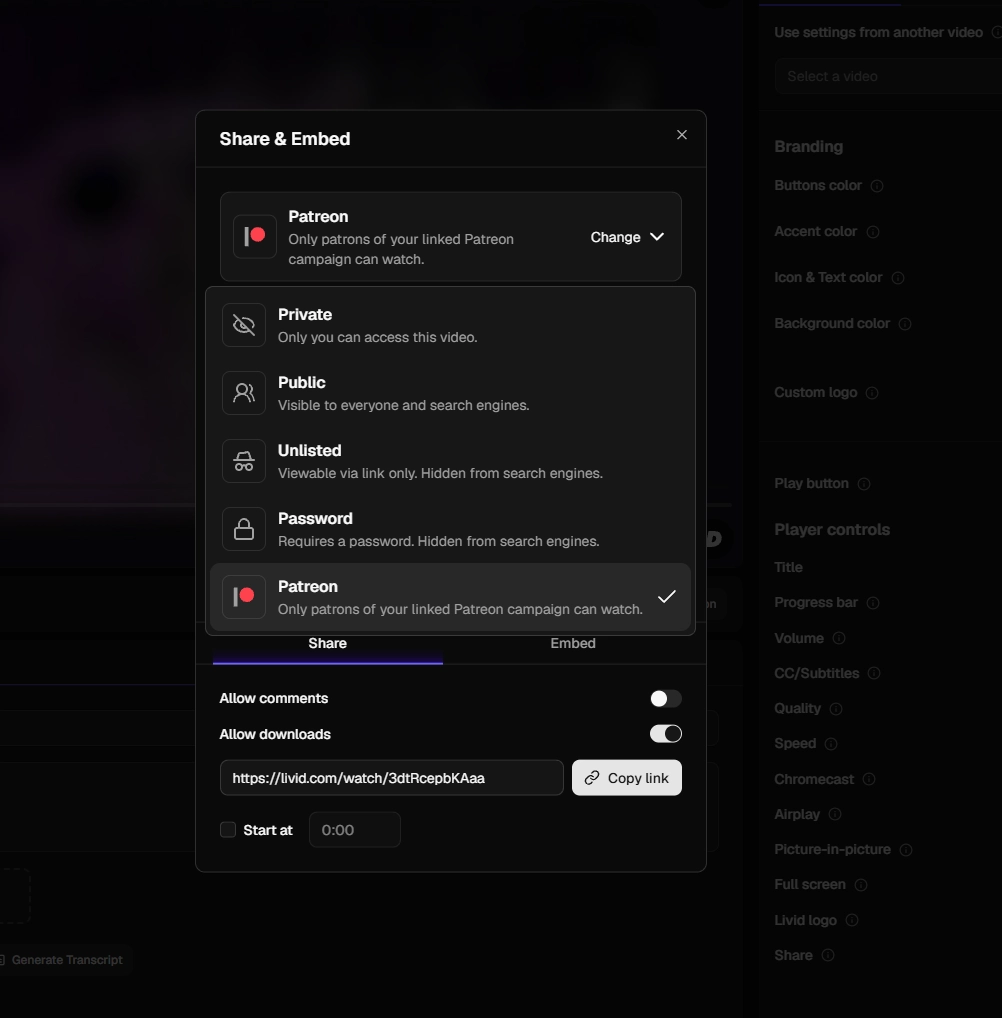Select the Private visibility option
1002x1018 pixels.
[x=450, y=325]
